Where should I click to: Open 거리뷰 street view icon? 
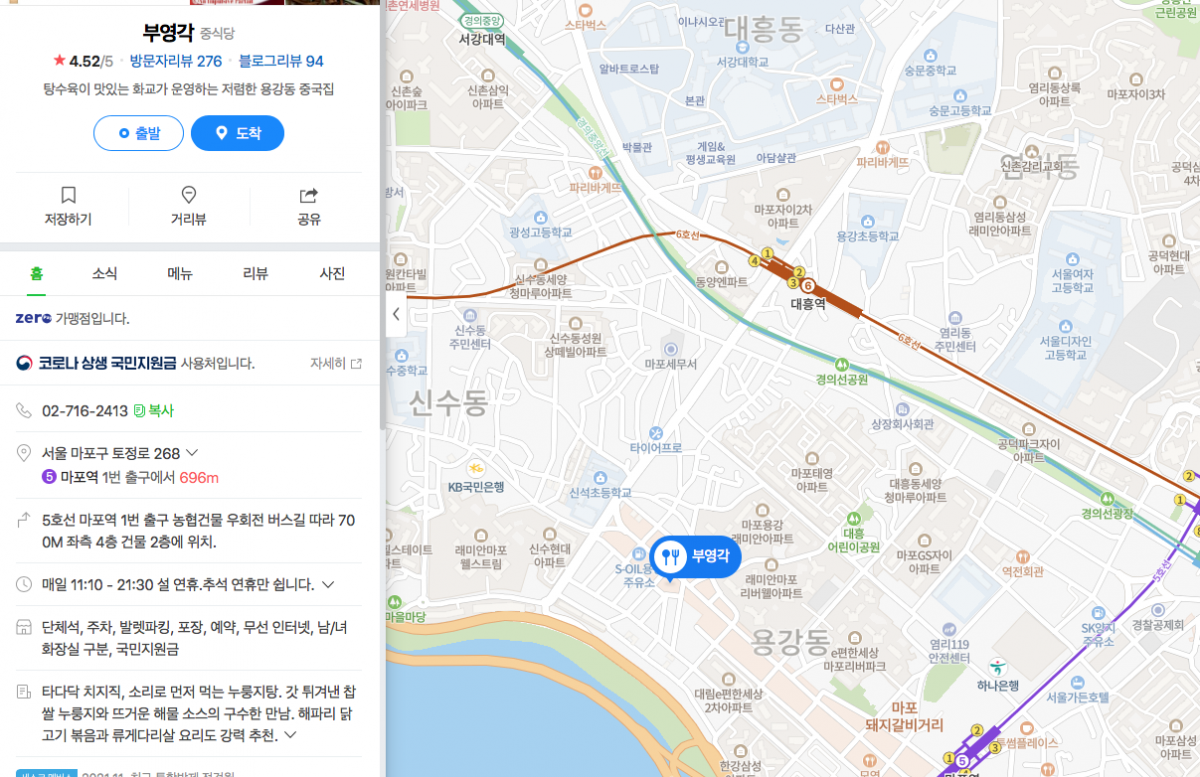tap(188, 195)
